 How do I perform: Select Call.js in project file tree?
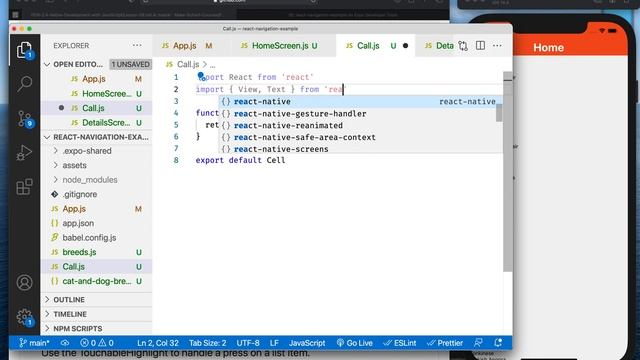point(96,267)
